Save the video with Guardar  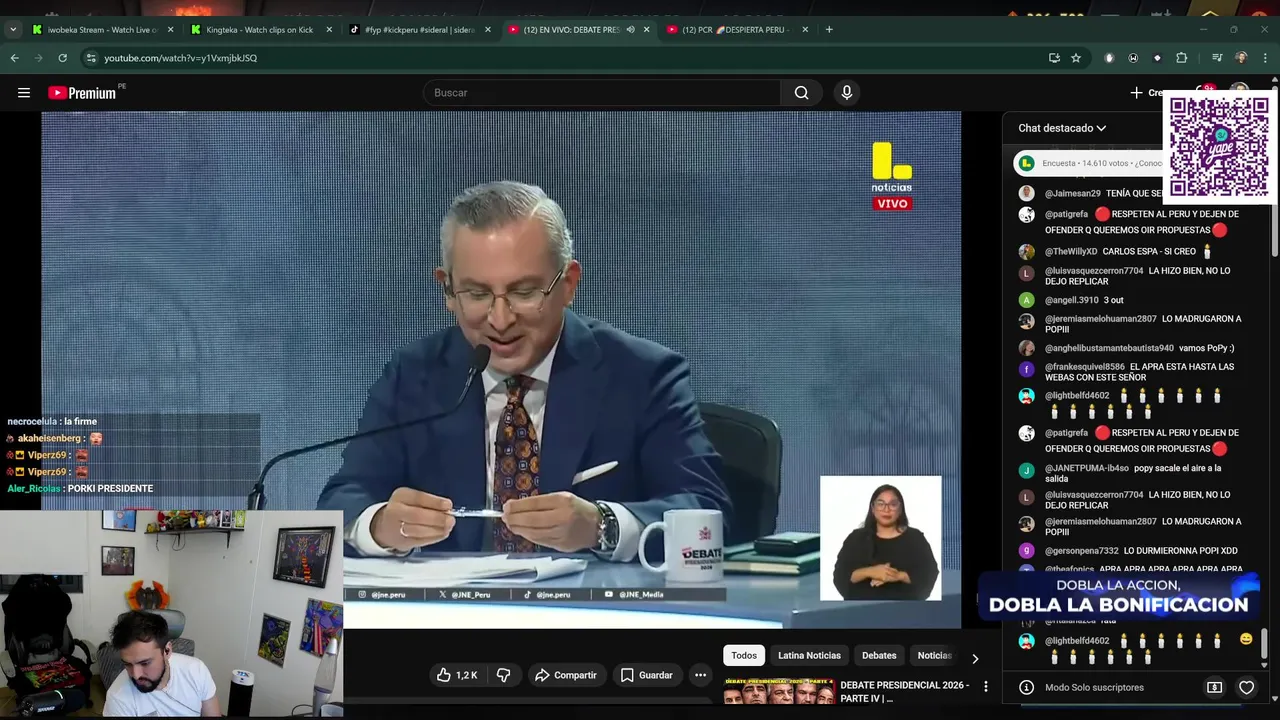[646, 675]
